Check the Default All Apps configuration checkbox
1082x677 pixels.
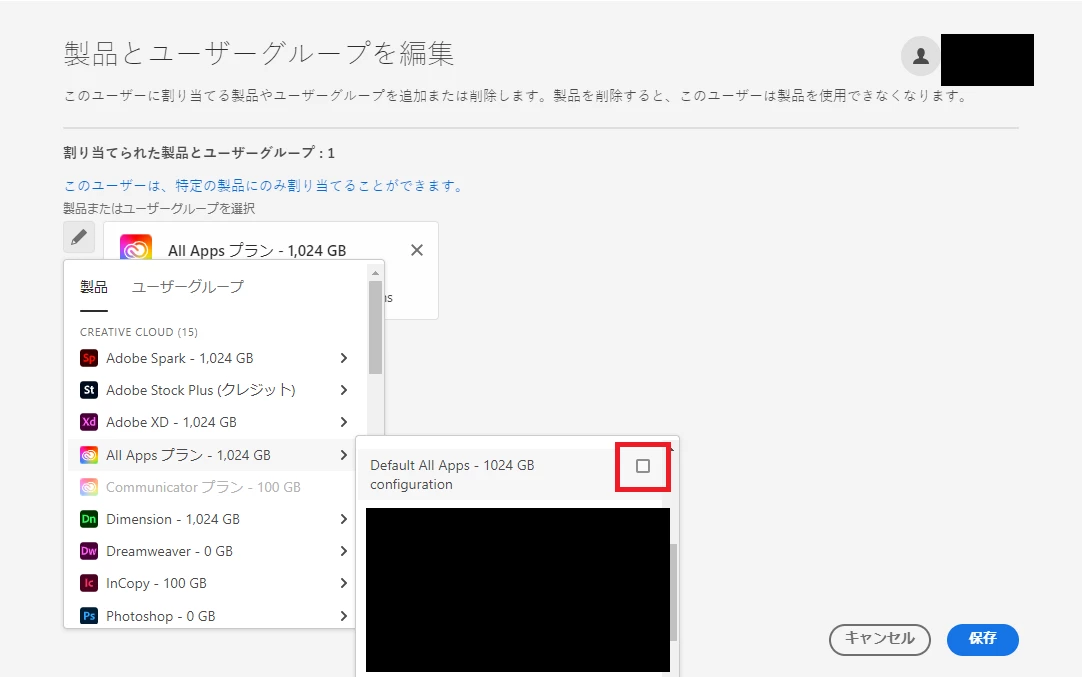pos(642,467)
